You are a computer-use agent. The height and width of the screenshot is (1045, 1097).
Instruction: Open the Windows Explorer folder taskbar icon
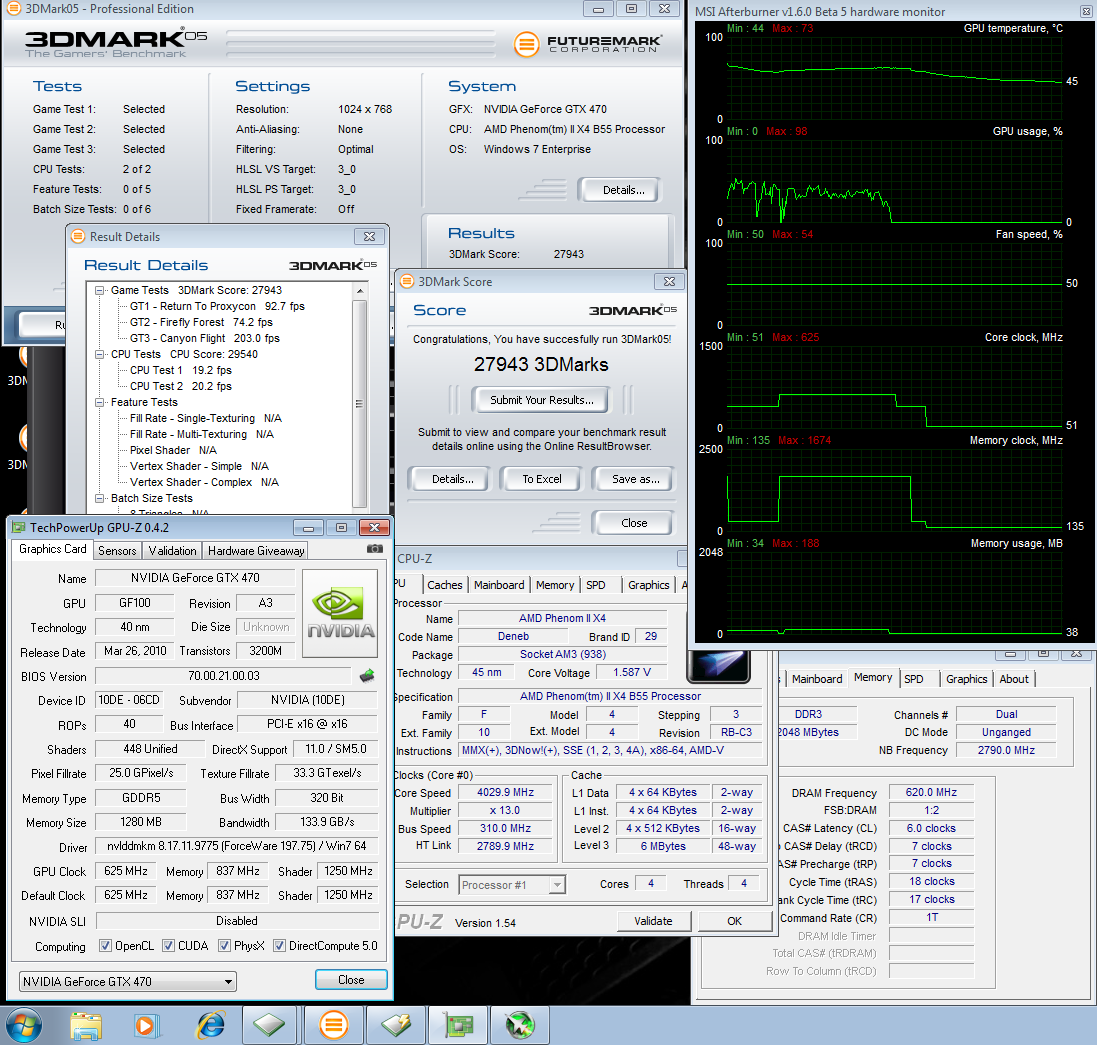(87, 1024)
